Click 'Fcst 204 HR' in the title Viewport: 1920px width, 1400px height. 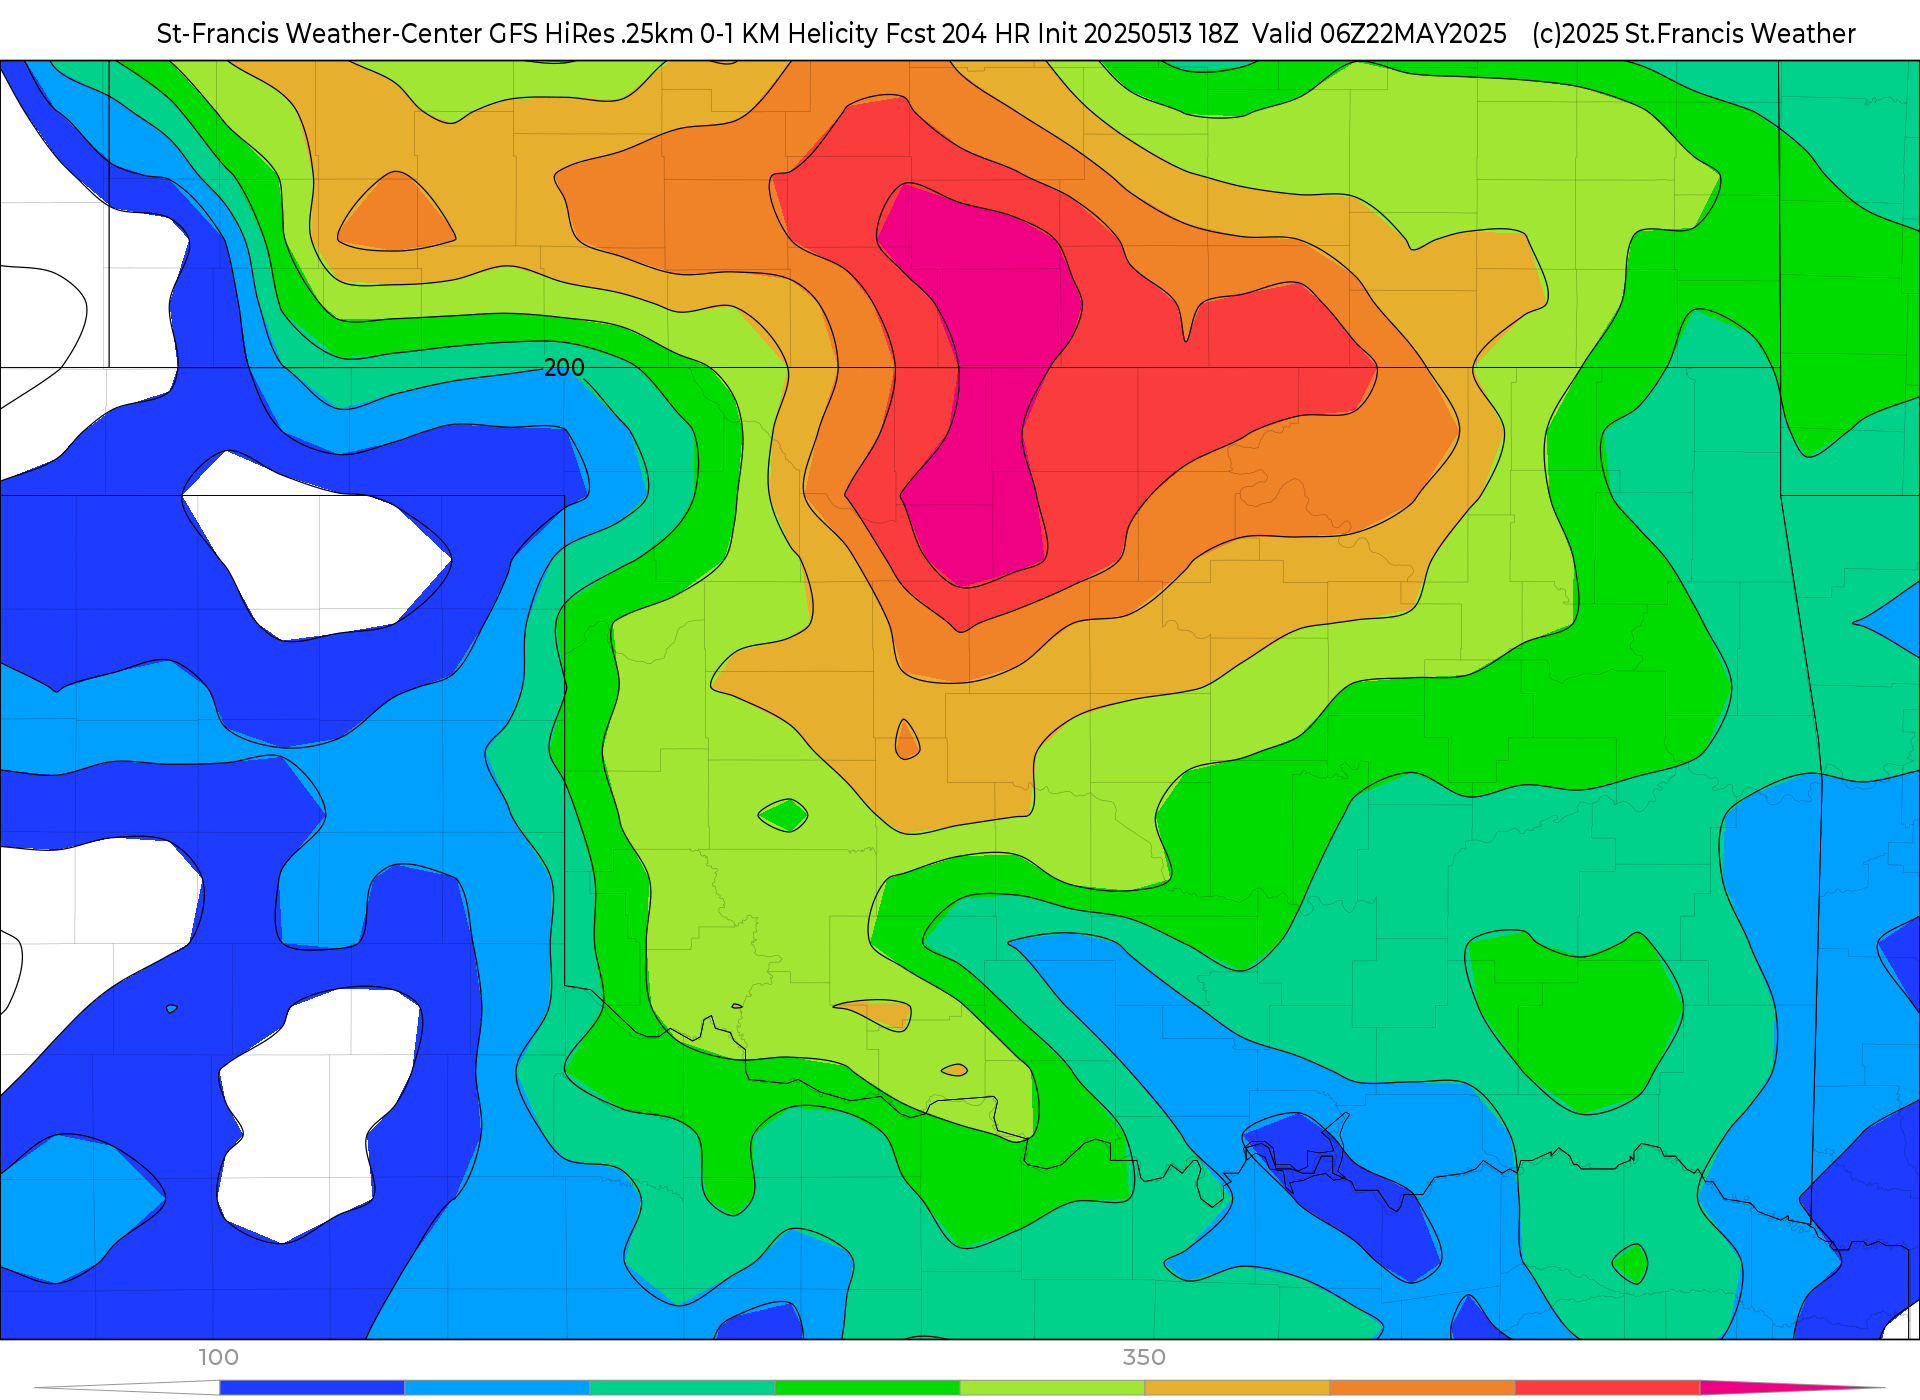pos(958,34)
